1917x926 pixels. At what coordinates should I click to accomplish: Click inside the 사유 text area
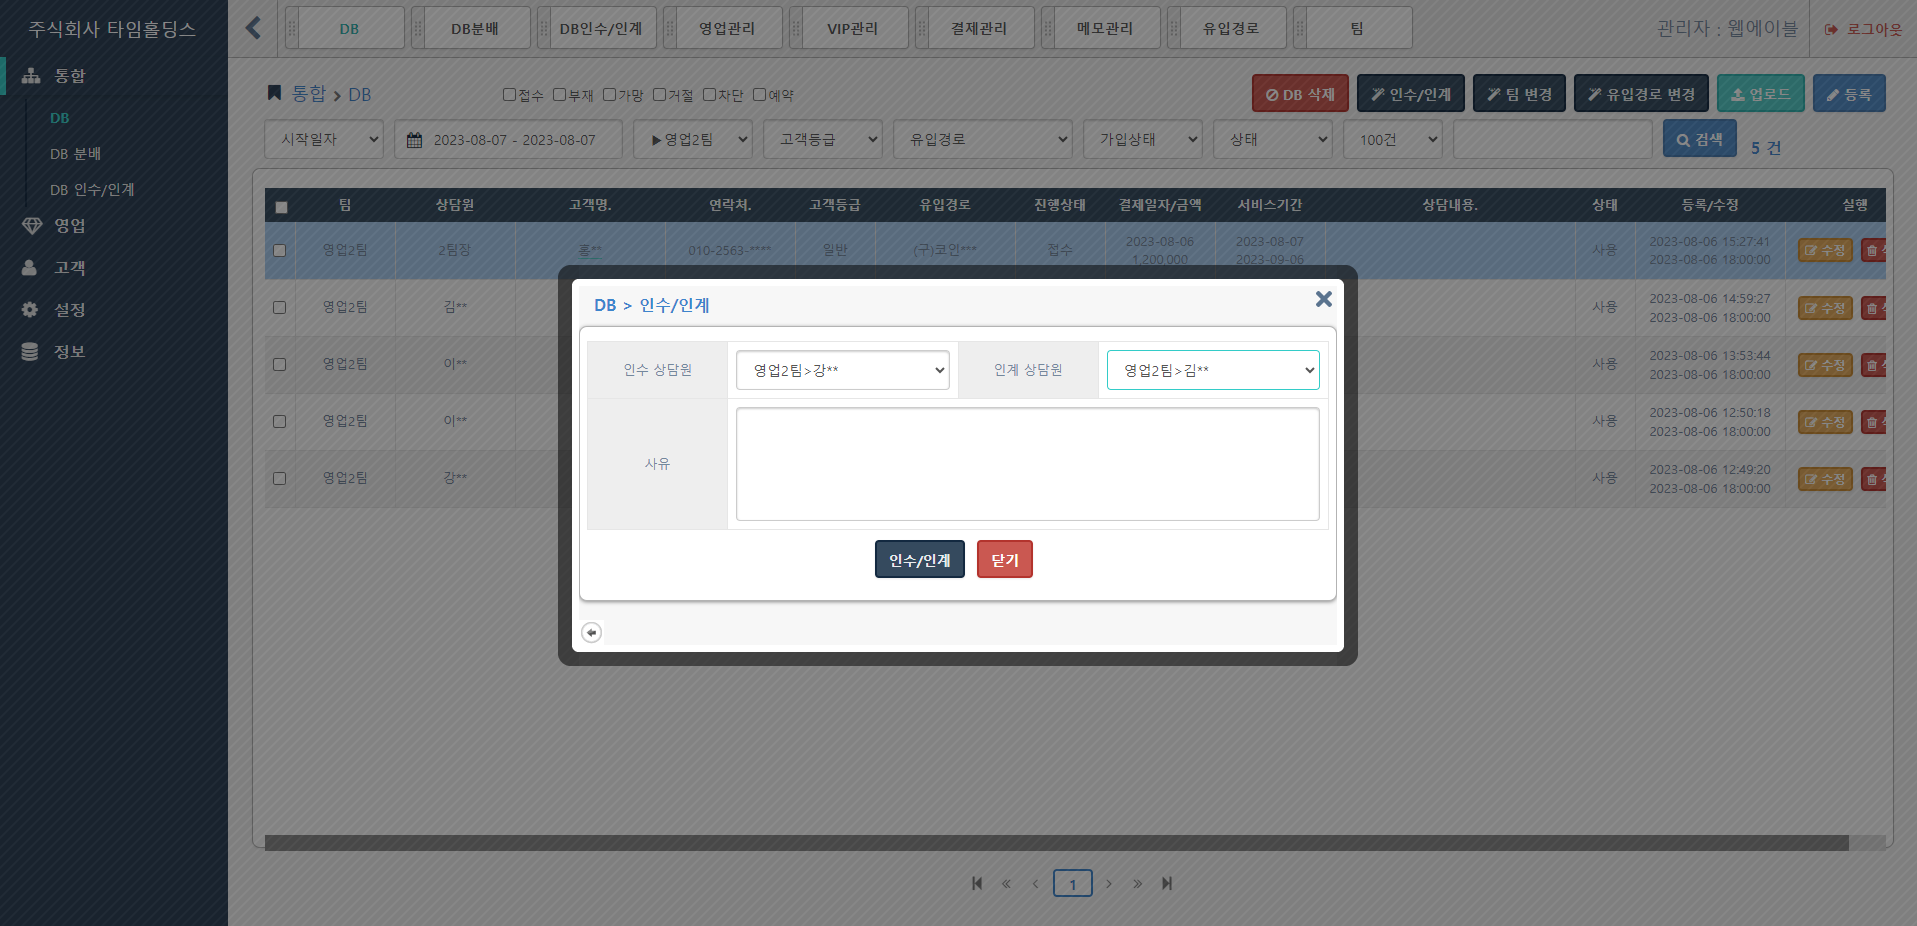point(1027,463)
